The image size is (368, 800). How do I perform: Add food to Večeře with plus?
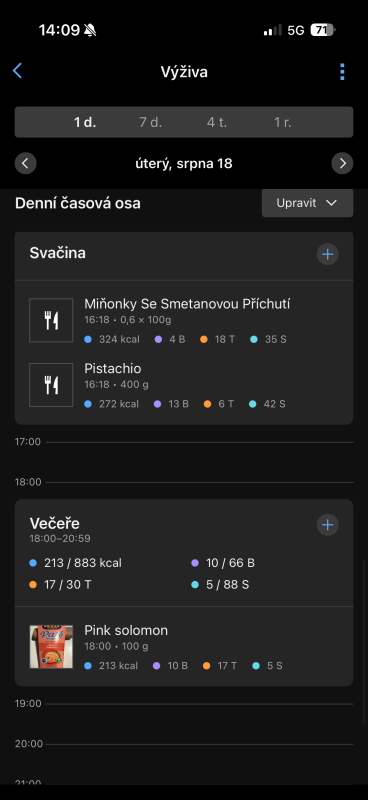click(328, 524)
